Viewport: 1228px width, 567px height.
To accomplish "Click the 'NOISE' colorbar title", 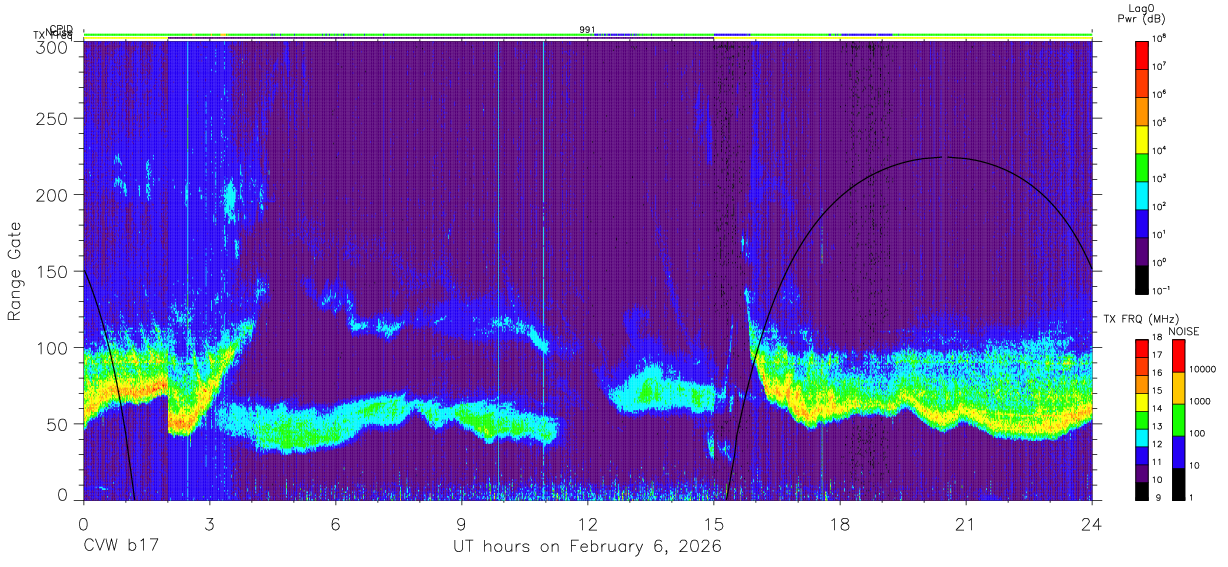I will (x=1183, y=331).
